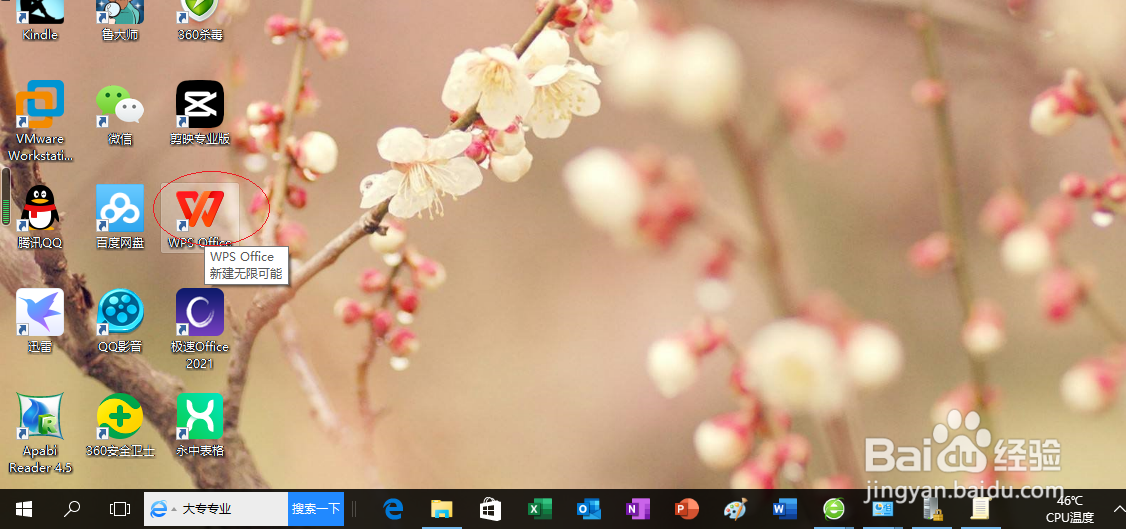Viewport: 1126px width, 529px height.
Task: Open the notepad-style taskbar icon
Action: (979, 509)
